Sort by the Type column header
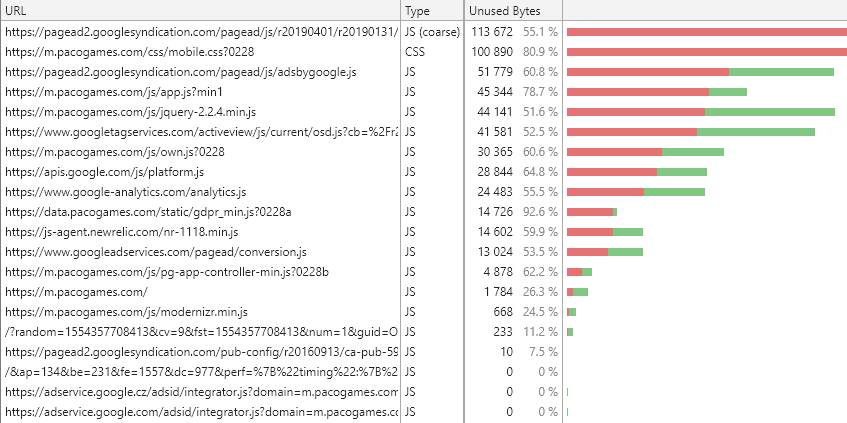This screenshot has width=847, height=423. pyautogui.click(x=432, y=10)
